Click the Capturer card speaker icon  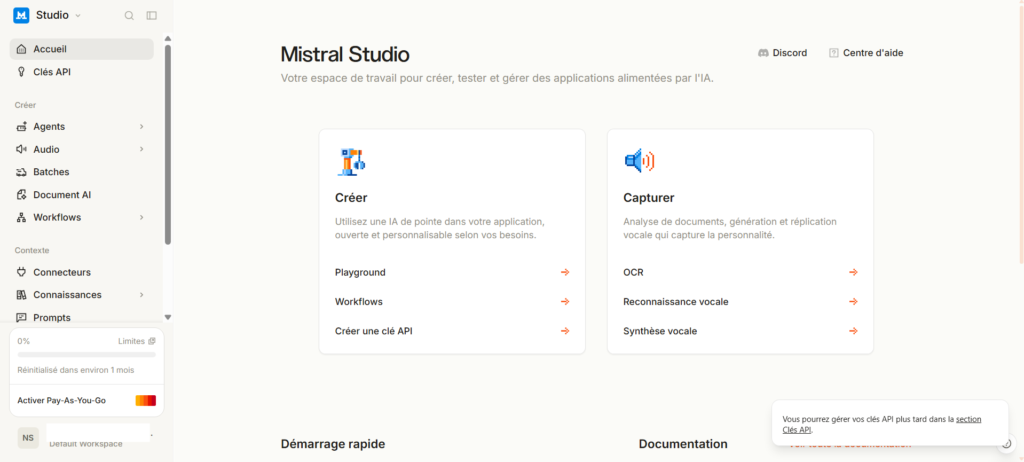(x=639, y=161)
